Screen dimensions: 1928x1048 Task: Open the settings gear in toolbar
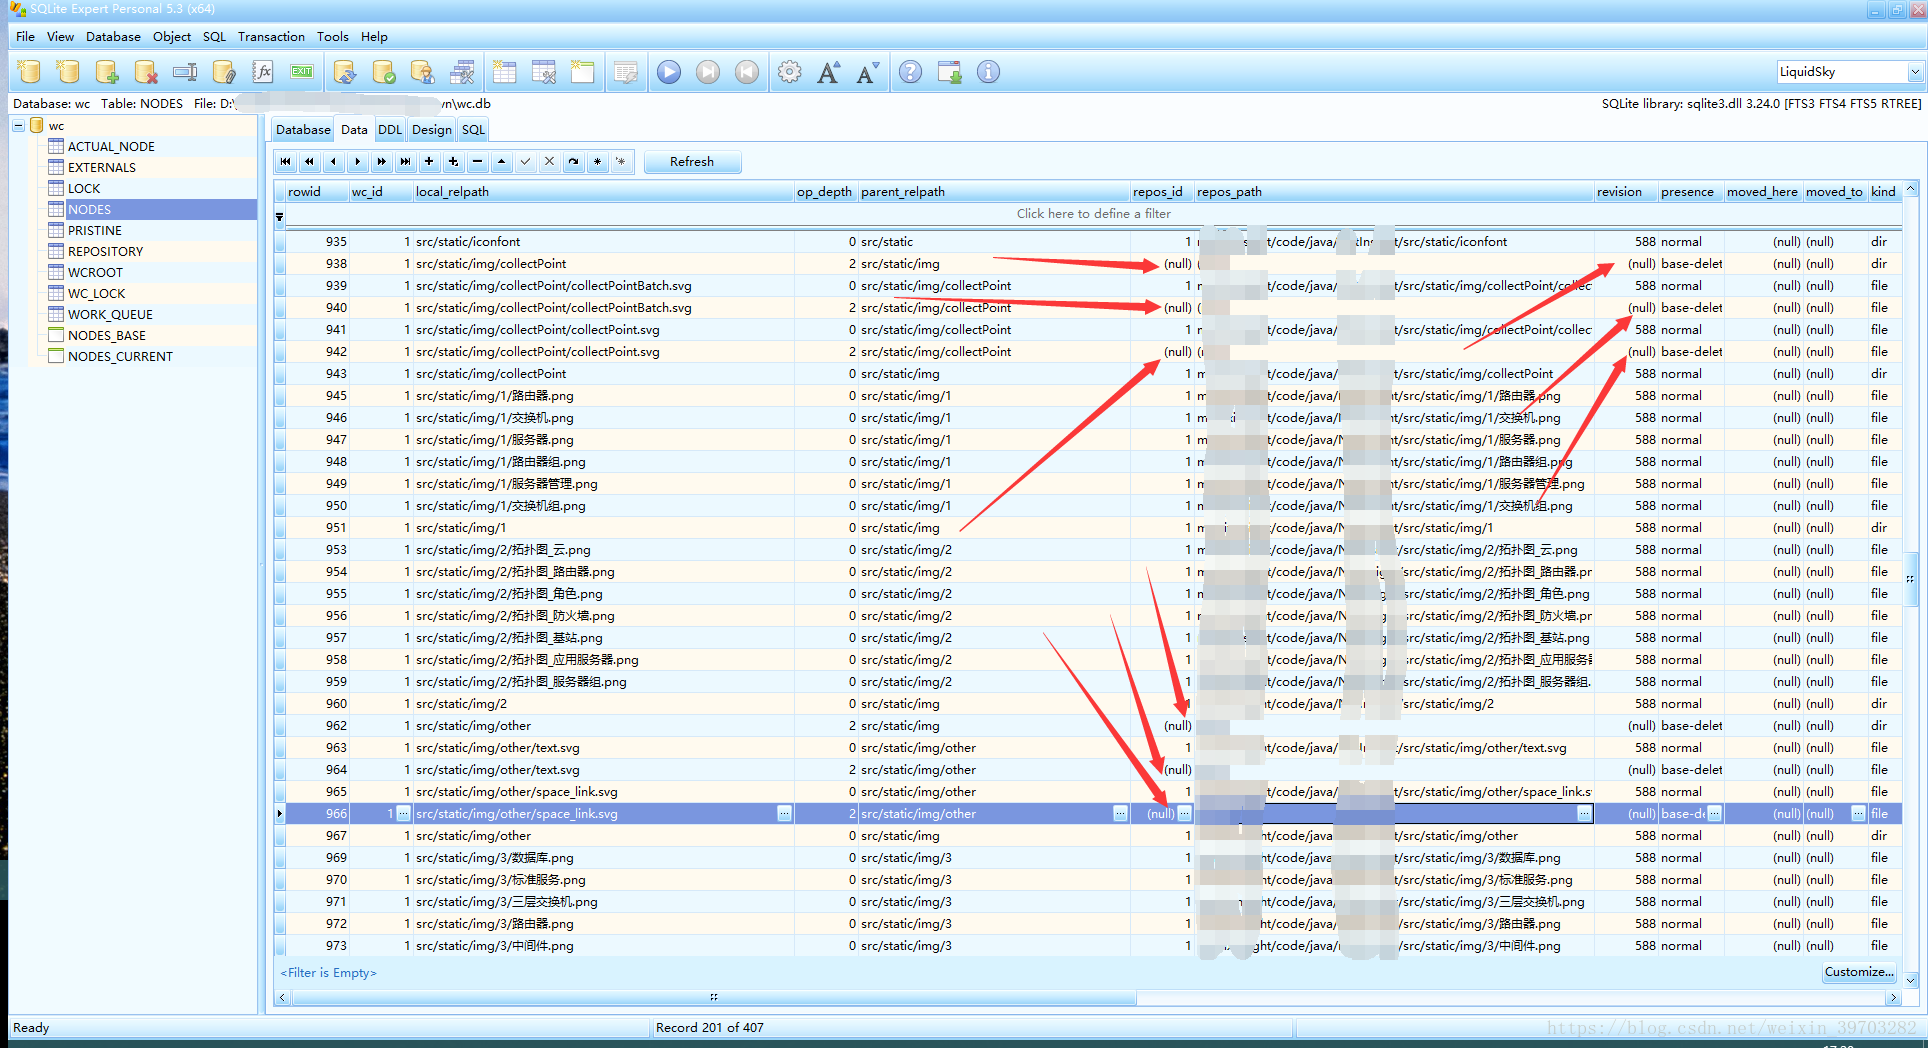pyautogui.click(x=789, y=72)
